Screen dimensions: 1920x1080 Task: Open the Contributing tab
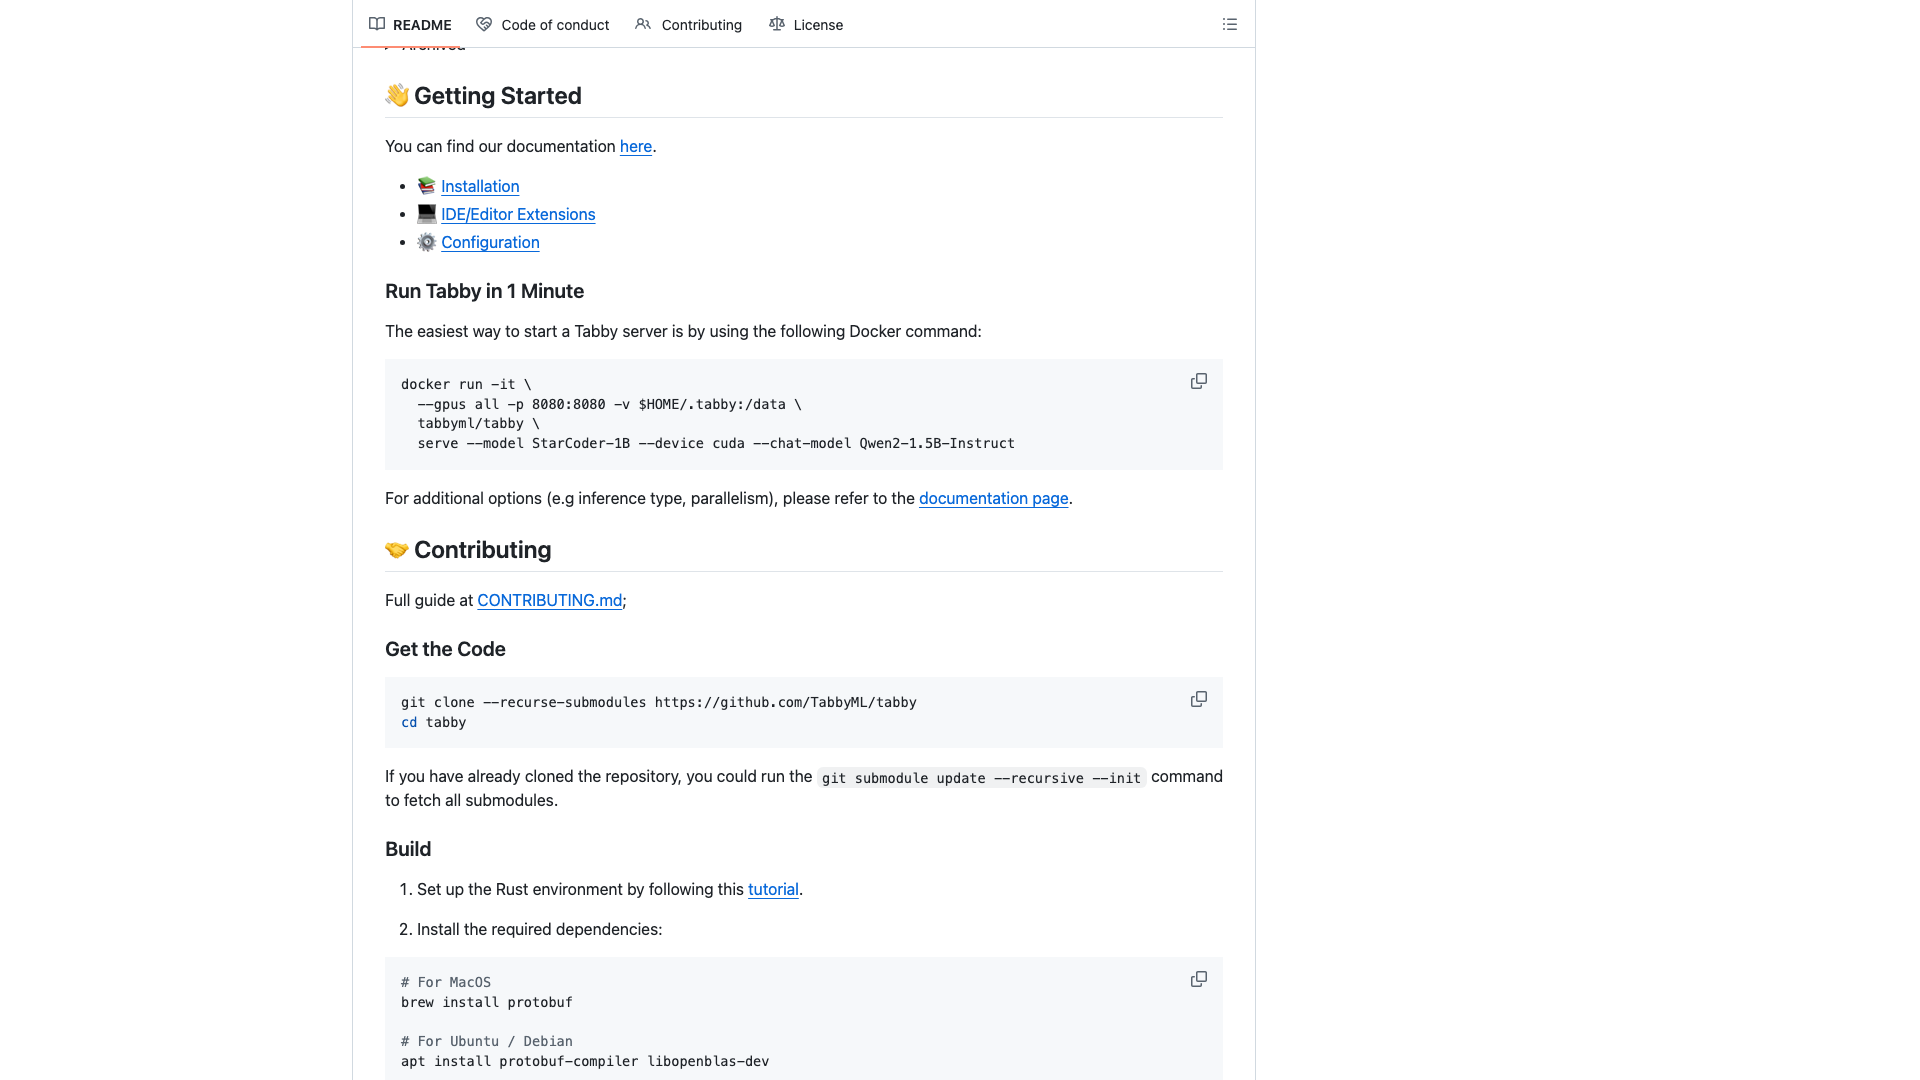tap(688, 24)
